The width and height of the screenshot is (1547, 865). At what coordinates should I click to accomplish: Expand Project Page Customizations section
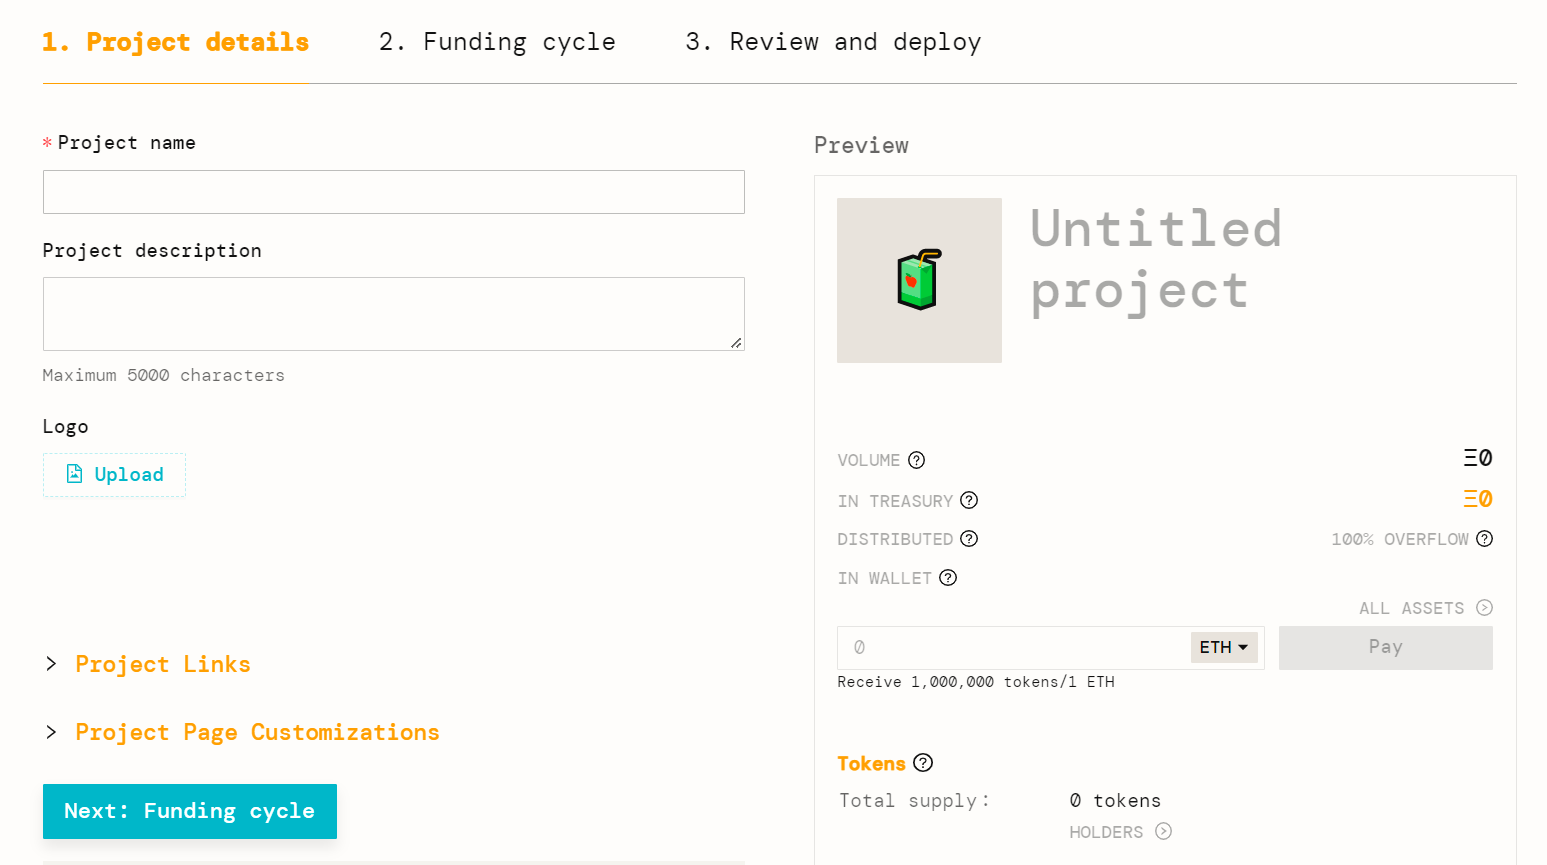click(257, 732)
